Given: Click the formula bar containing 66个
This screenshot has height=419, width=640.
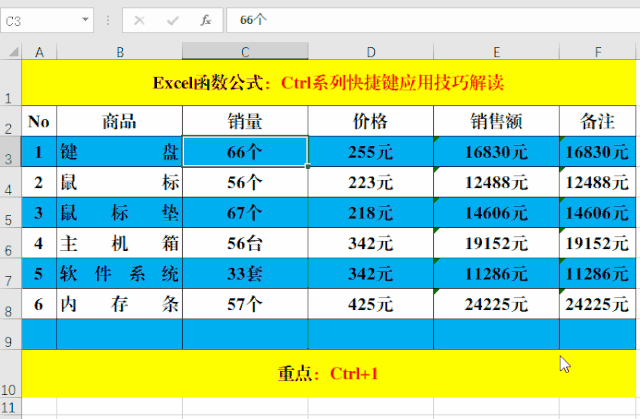Looking at the screenshot, I should pos(430,20).
